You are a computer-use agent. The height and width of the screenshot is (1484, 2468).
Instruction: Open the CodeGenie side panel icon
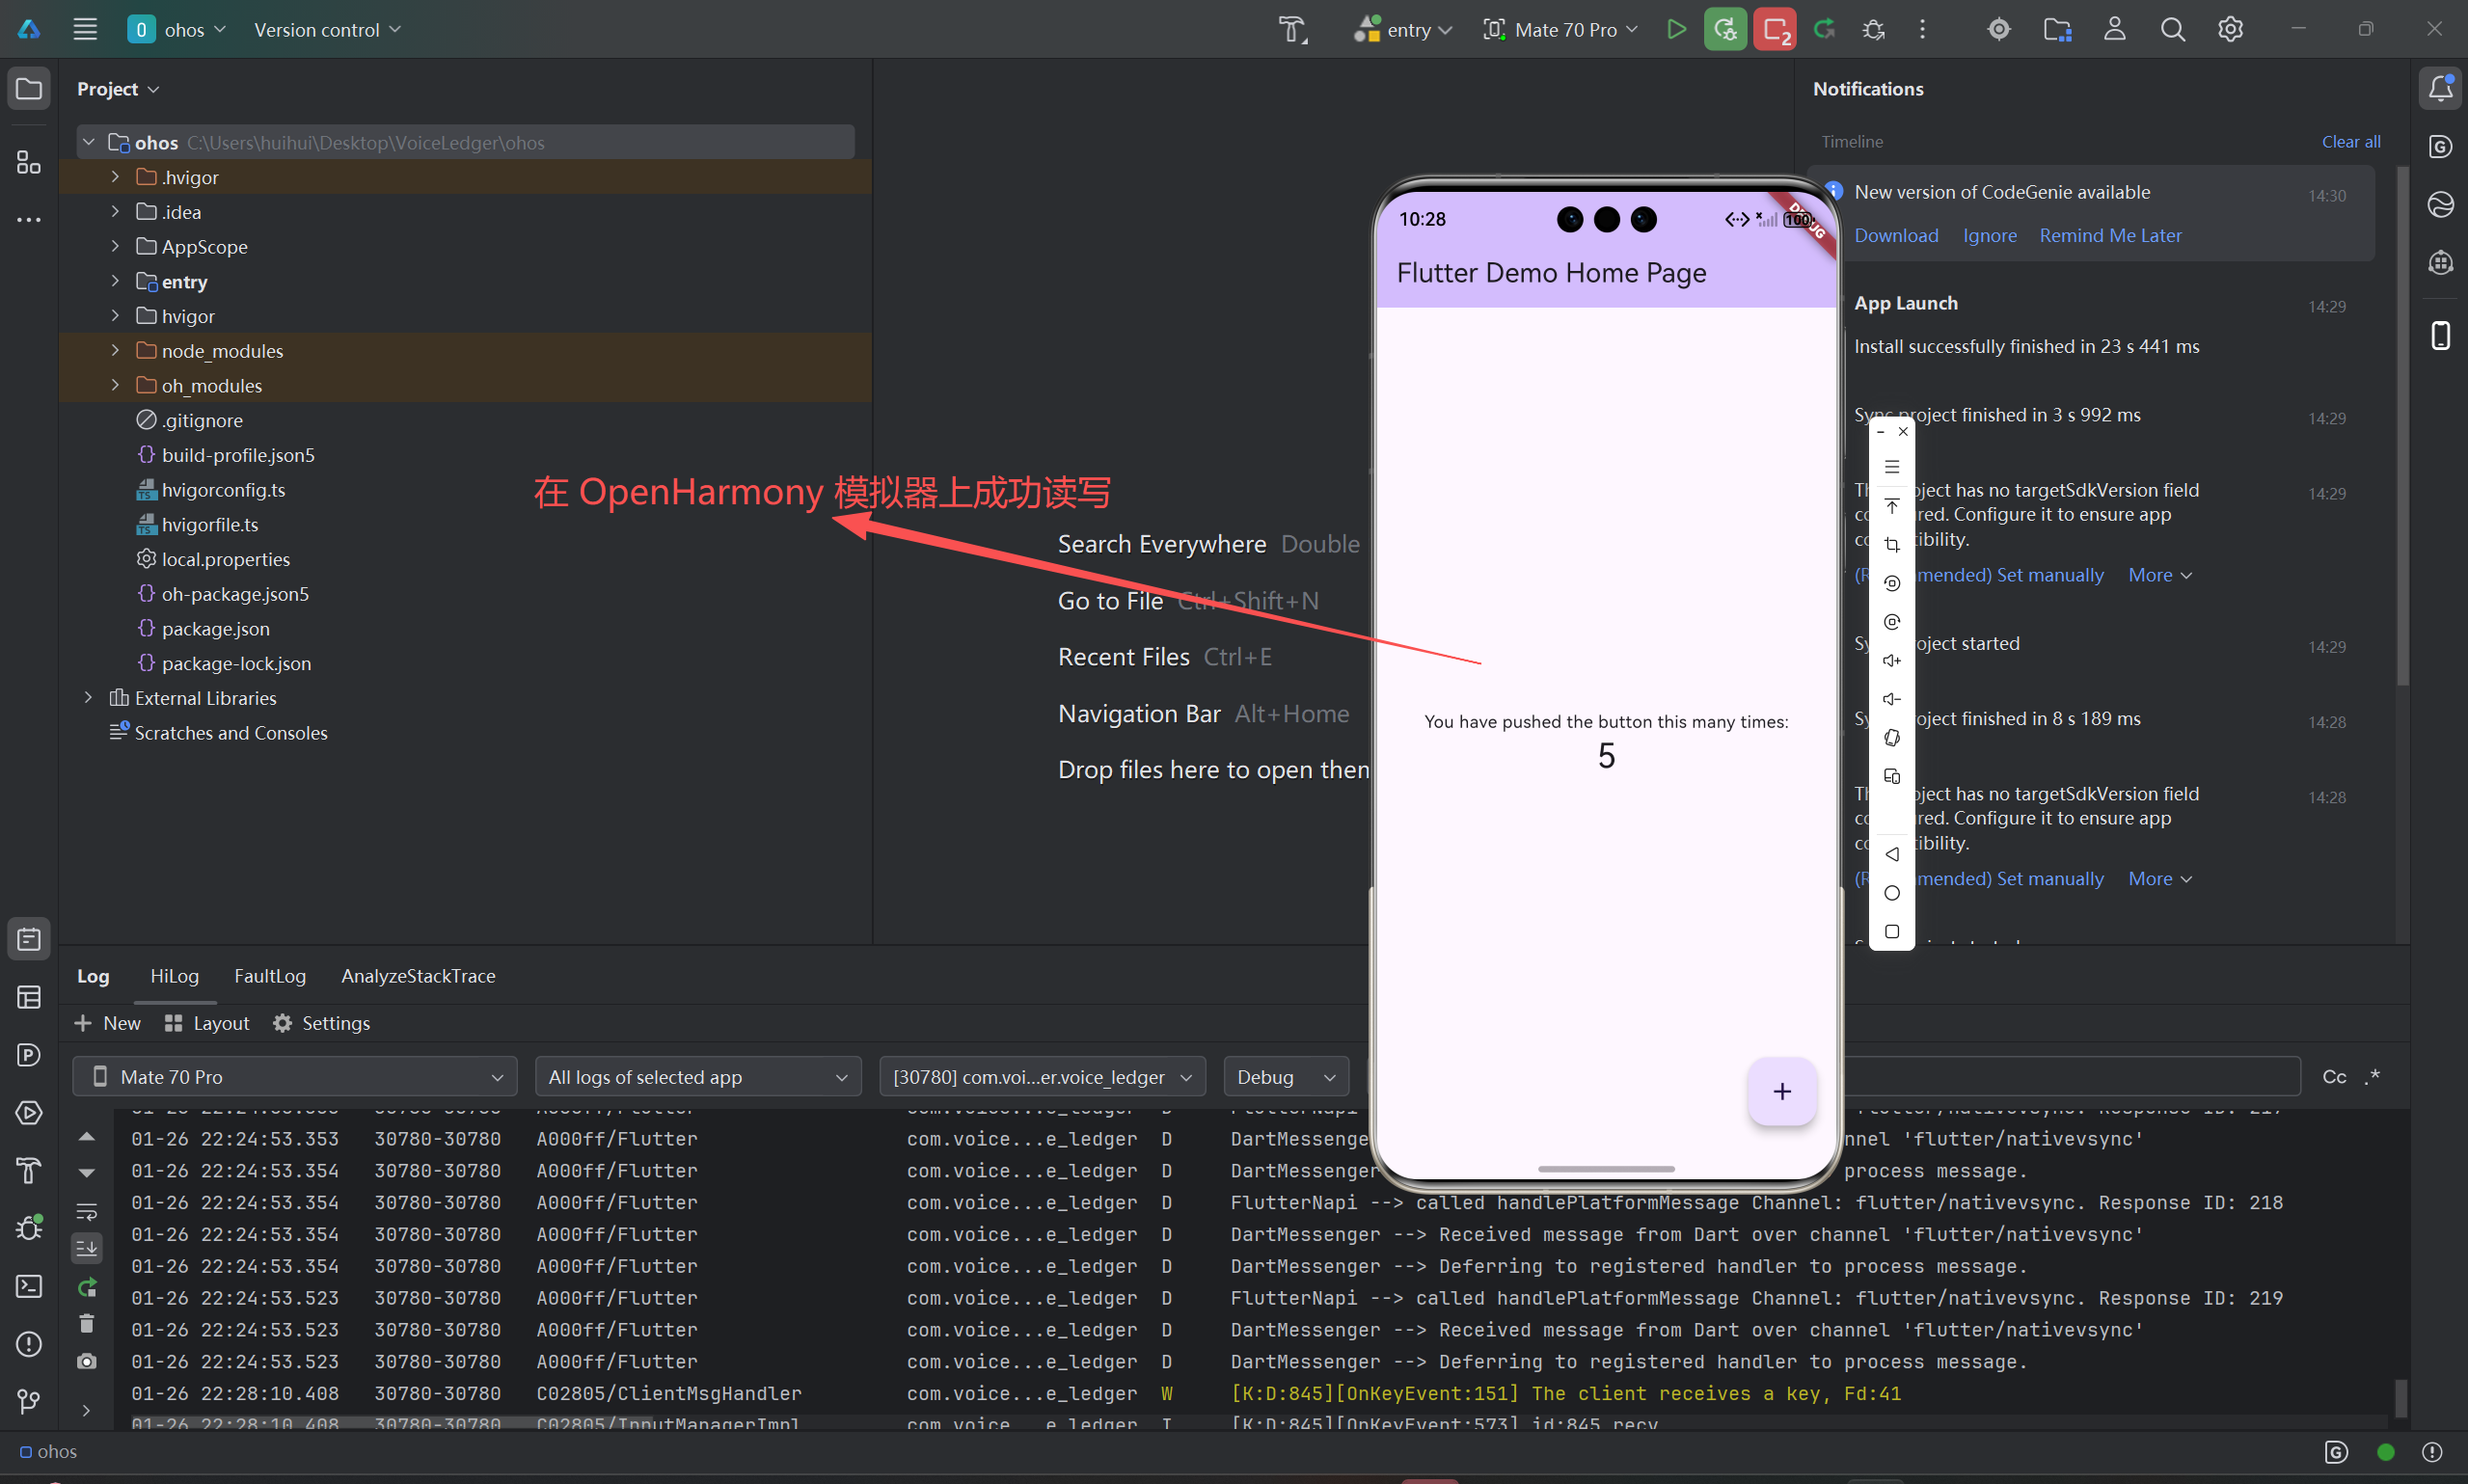[x=2441, y=146]
